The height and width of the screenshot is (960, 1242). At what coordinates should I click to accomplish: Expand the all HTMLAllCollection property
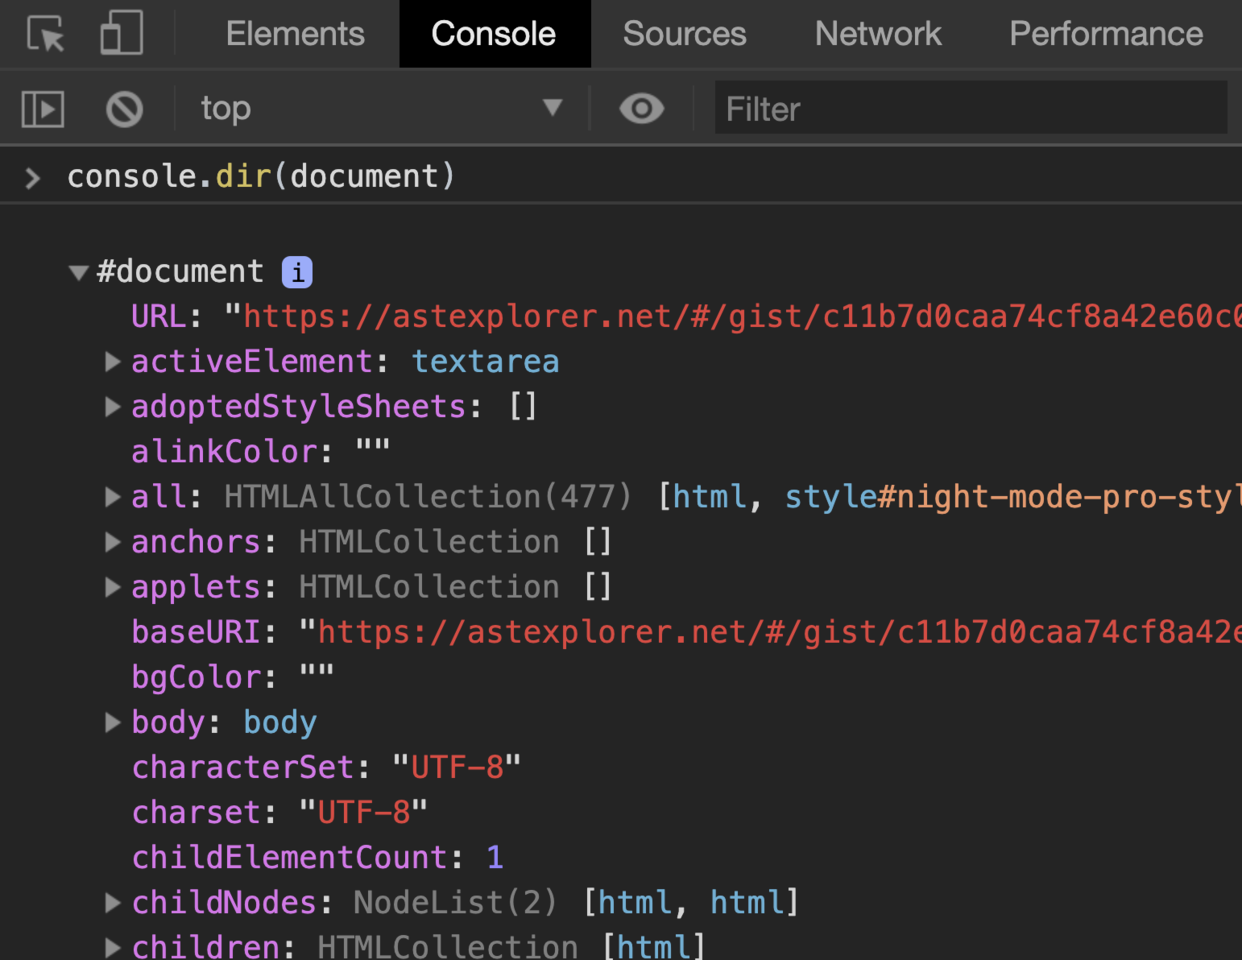113,496
